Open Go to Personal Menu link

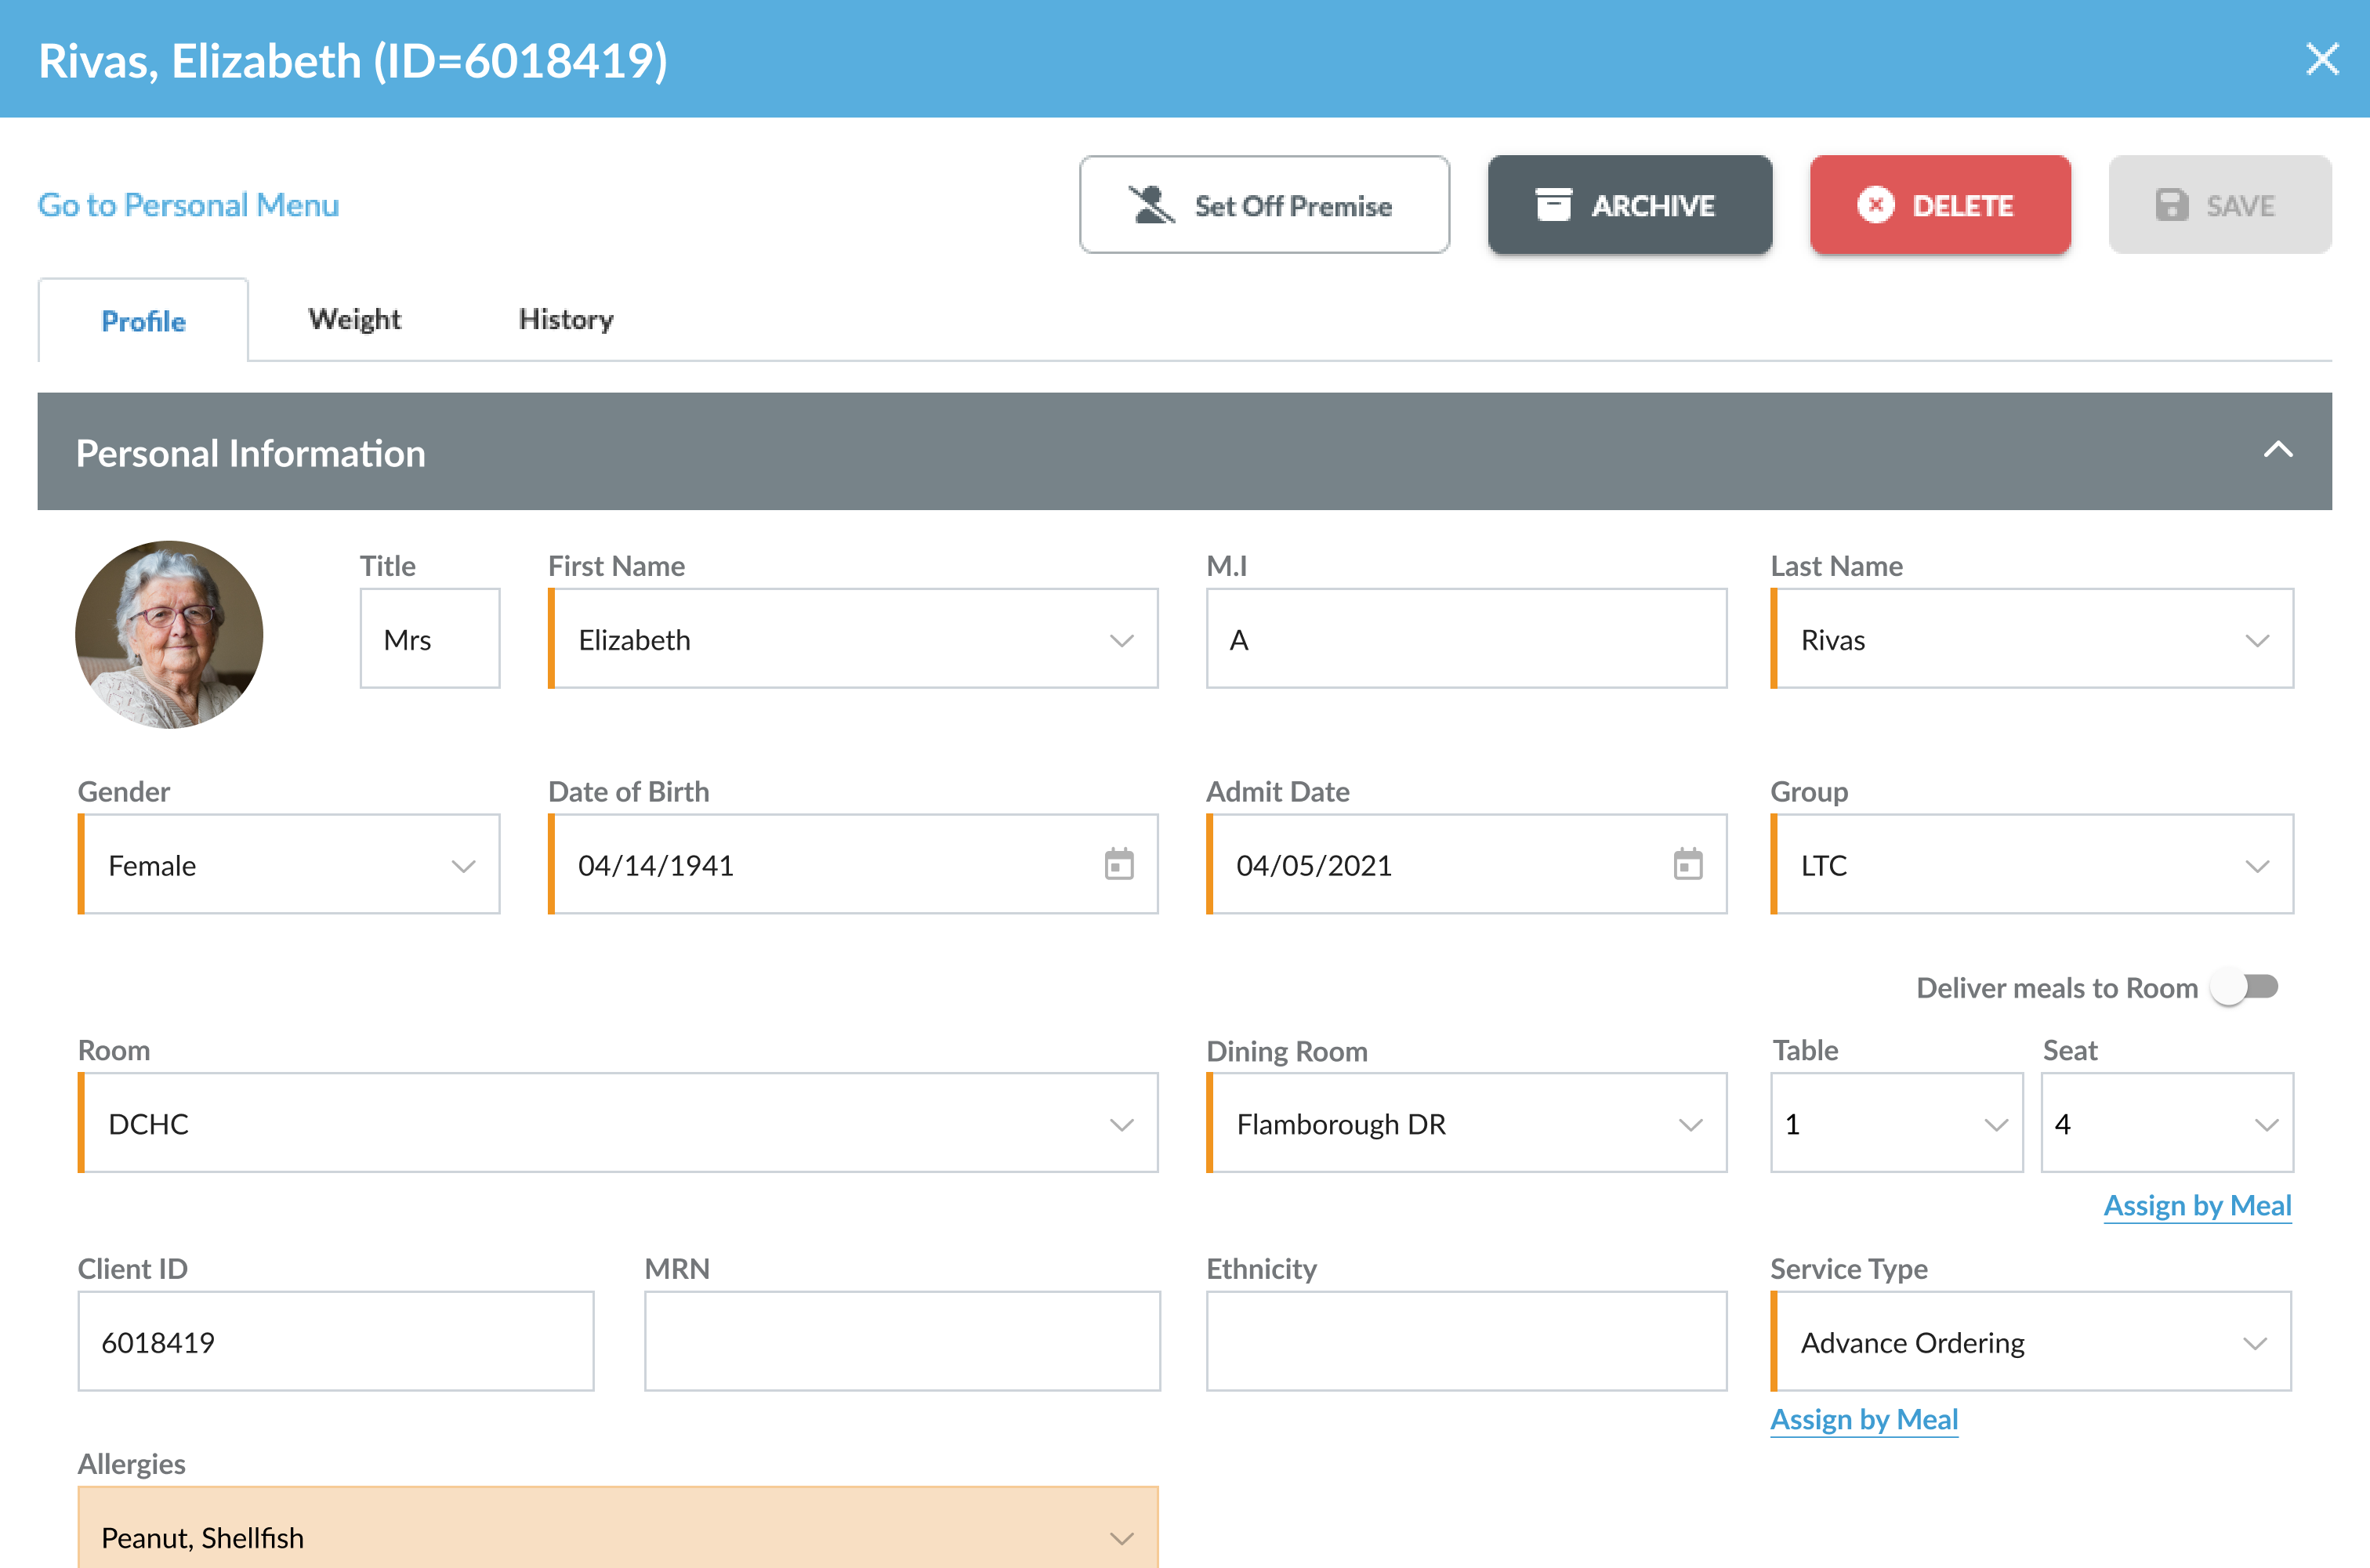coord(189,205)
